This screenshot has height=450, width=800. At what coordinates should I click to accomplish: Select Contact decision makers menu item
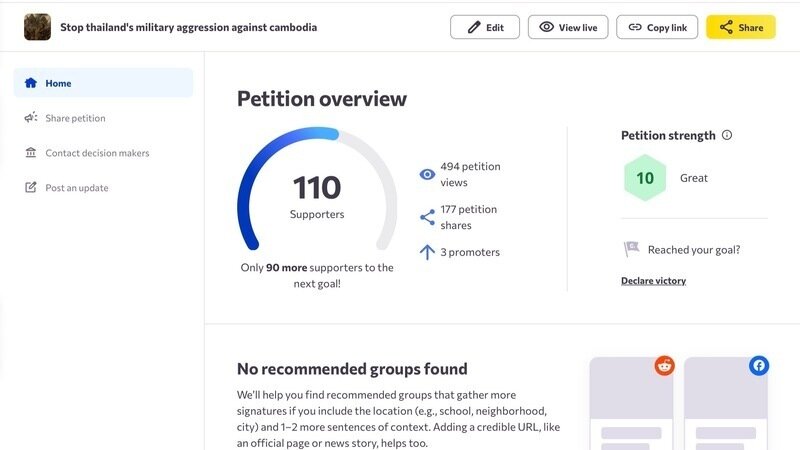coord(97,153)
